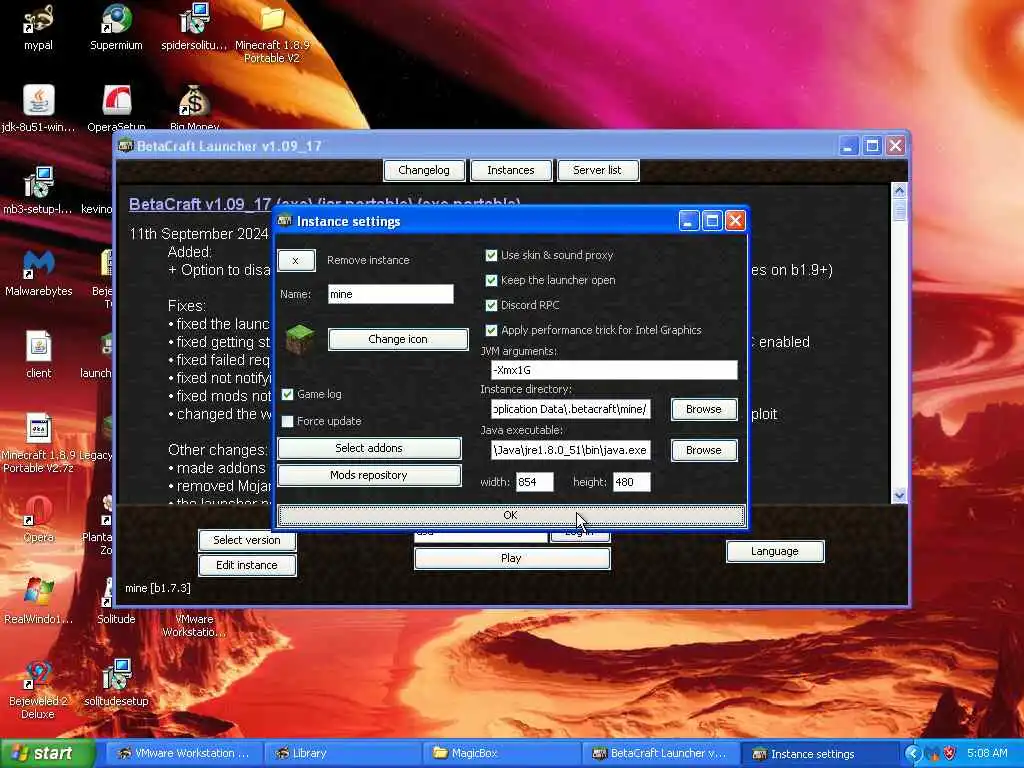Switch to BetaCraft Launcher taskbar item

pos(660,753)
